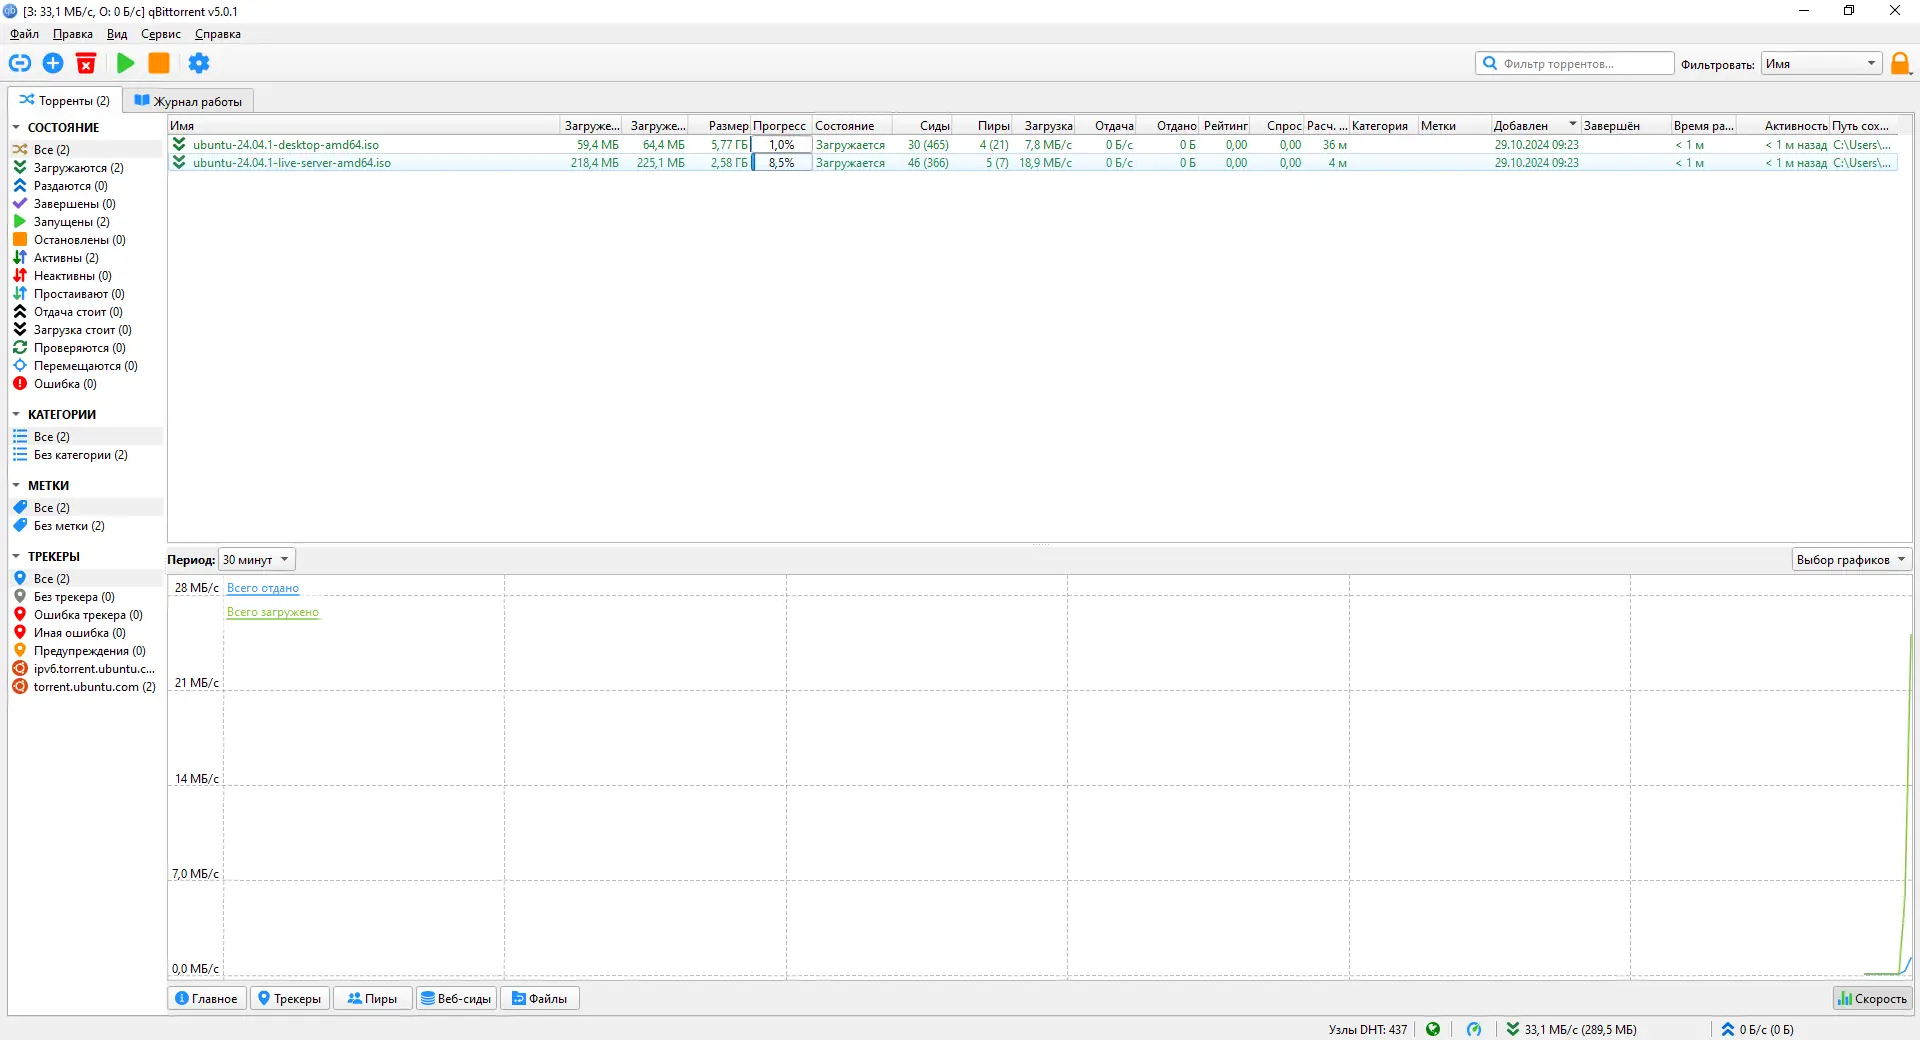Collapse the СОСТОЯНИЕ section
Screen dimensions: 1920x1040
16,128
